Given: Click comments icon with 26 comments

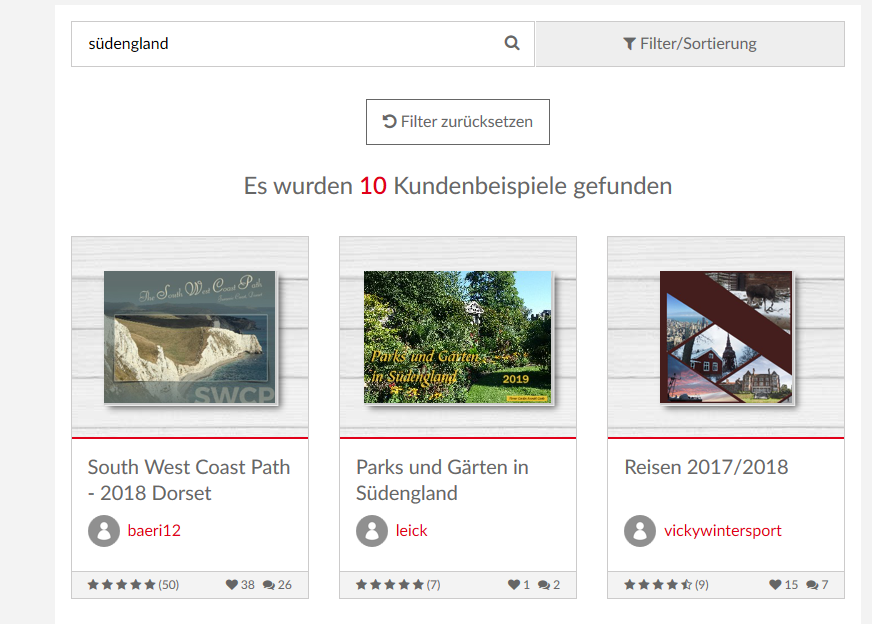Looking at the screenshot, I should coord(269,585).
